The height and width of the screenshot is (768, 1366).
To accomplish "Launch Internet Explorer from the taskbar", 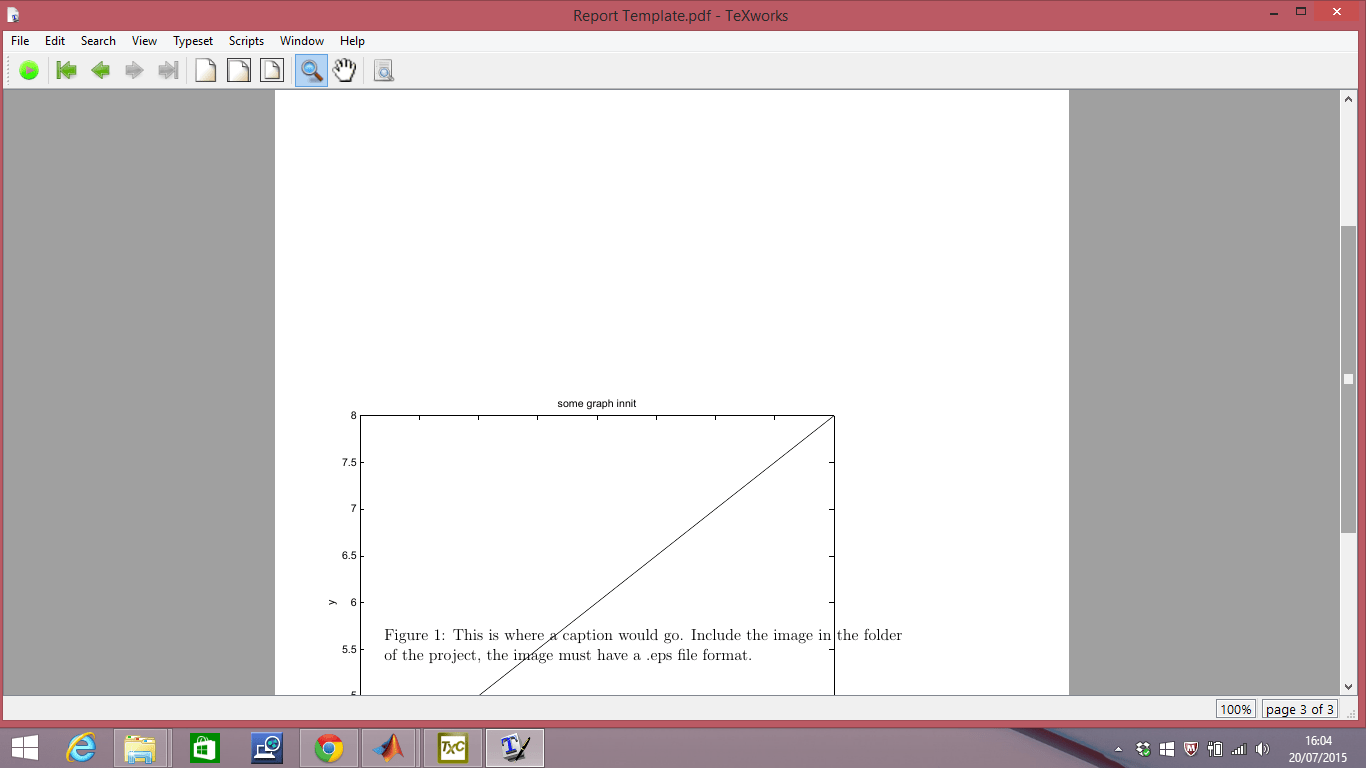I will (x=80, y=748).
